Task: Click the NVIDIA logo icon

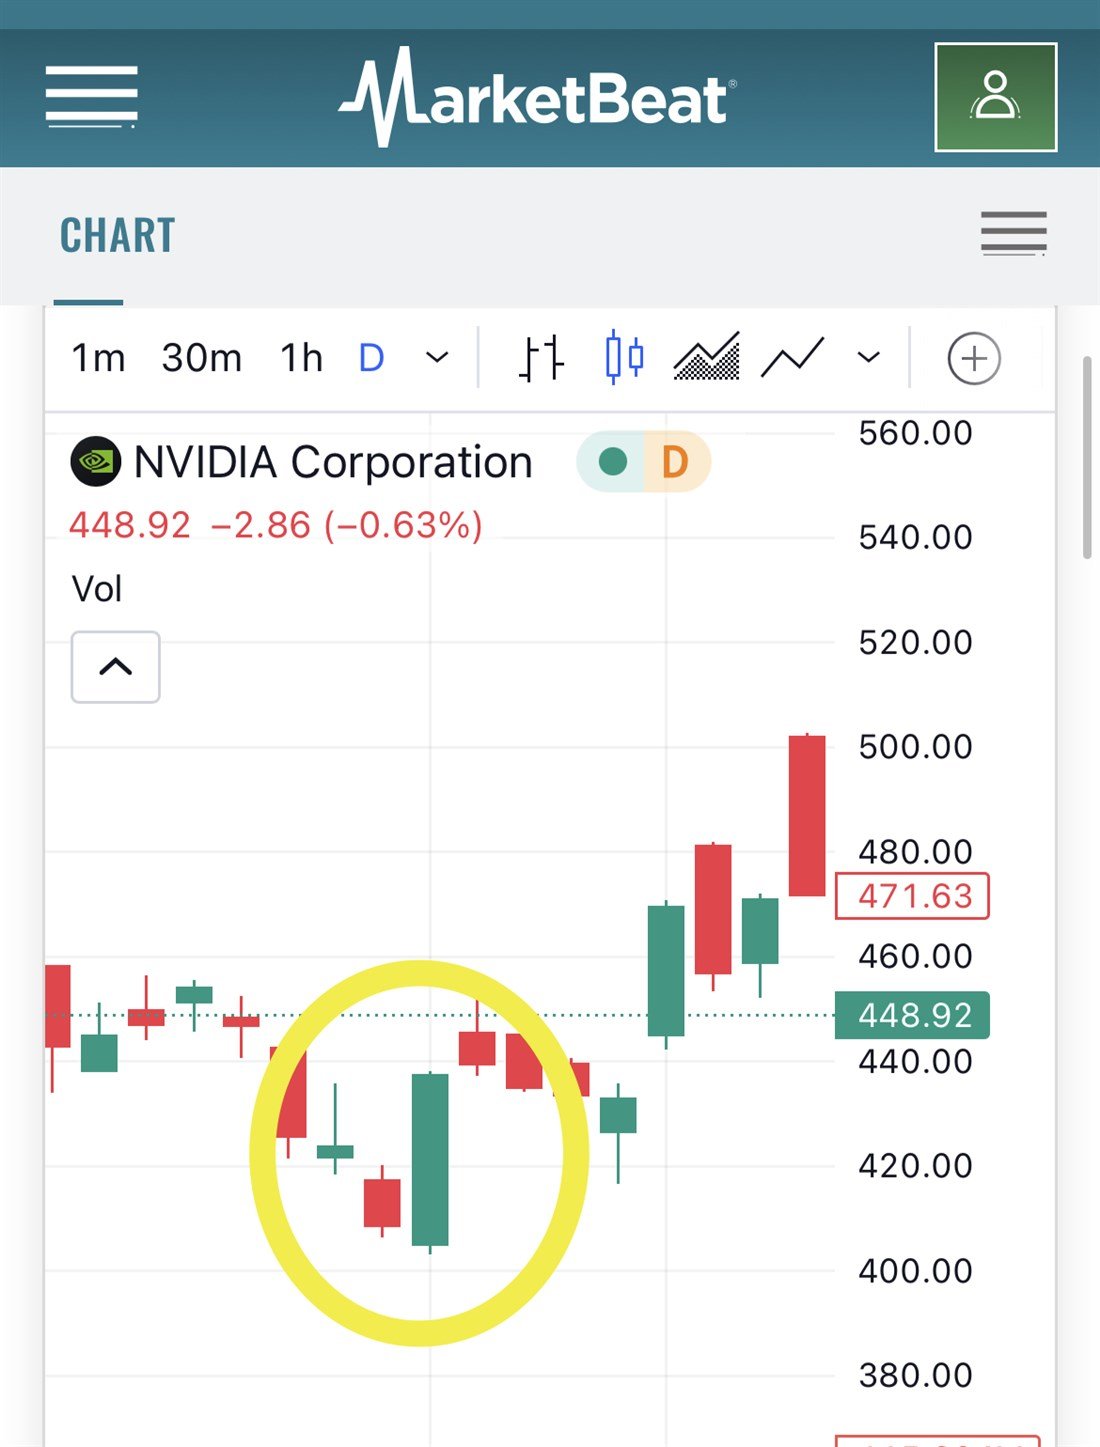Action: [96, 462]
